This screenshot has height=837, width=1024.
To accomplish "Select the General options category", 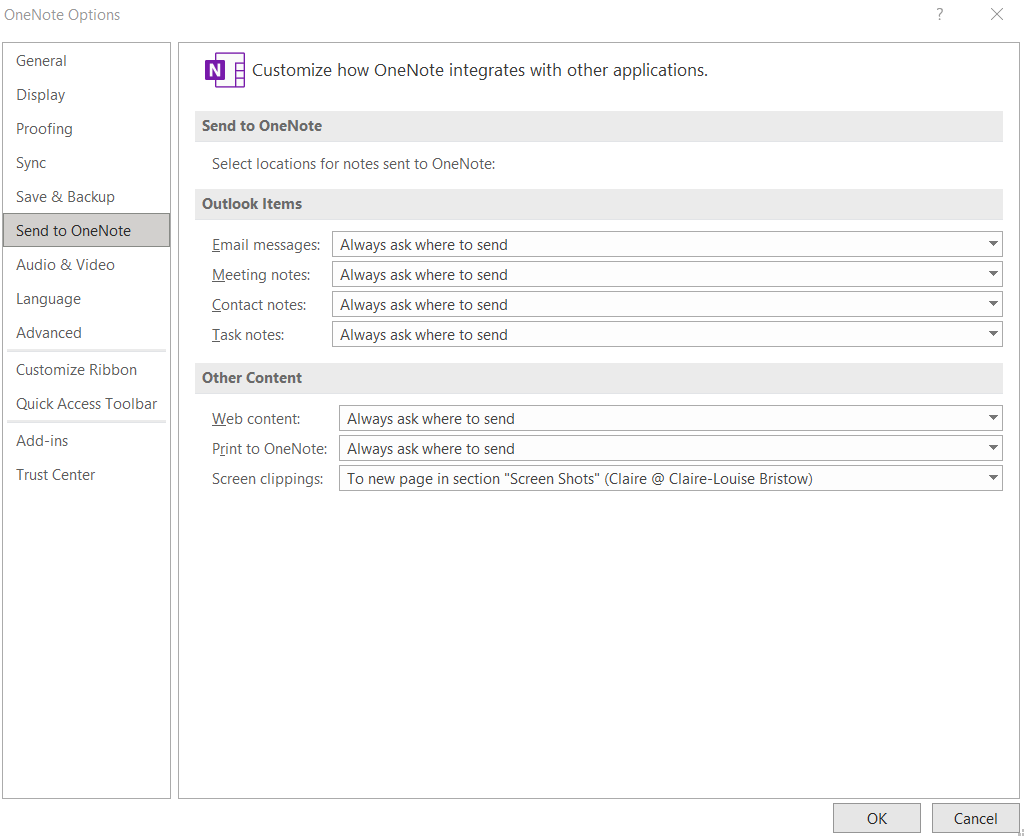I will point(41,61).
